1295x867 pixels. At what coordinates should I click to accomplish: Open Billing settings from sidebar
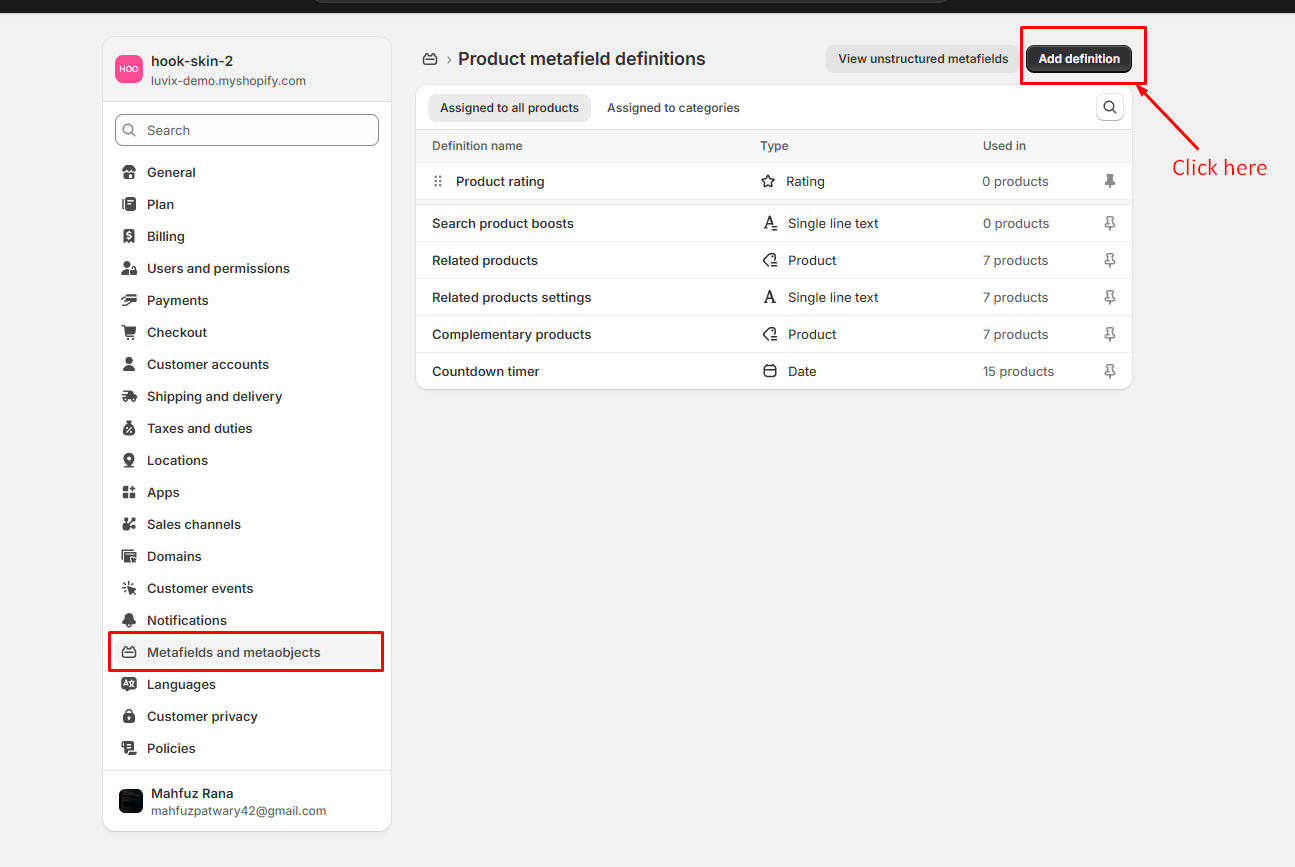pos(165,236)
